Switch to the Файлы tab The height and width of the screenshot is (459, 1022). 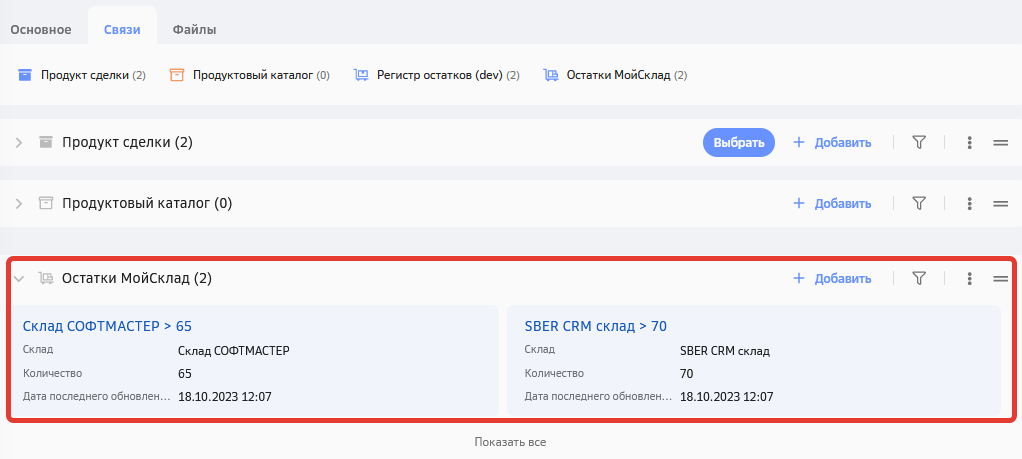click(x=194, y=29)
